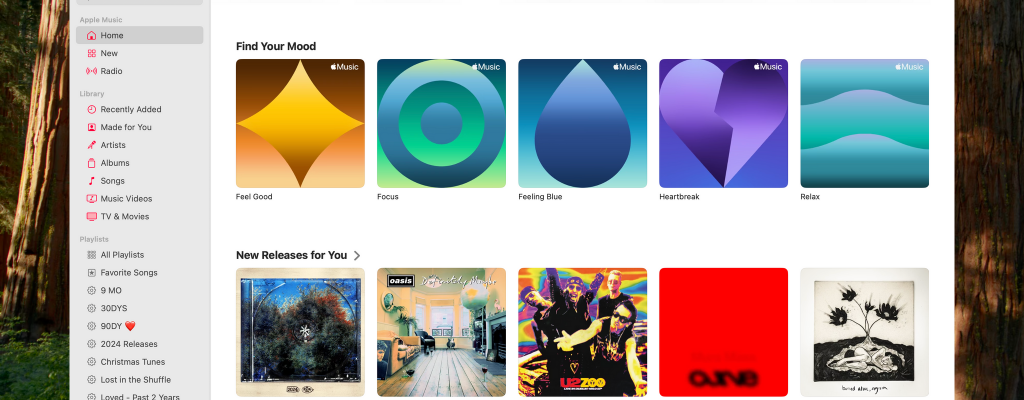Viewport: 1024px width, 400px height.
Task: Open Recently Added clock icon
Action: [91, 110]
